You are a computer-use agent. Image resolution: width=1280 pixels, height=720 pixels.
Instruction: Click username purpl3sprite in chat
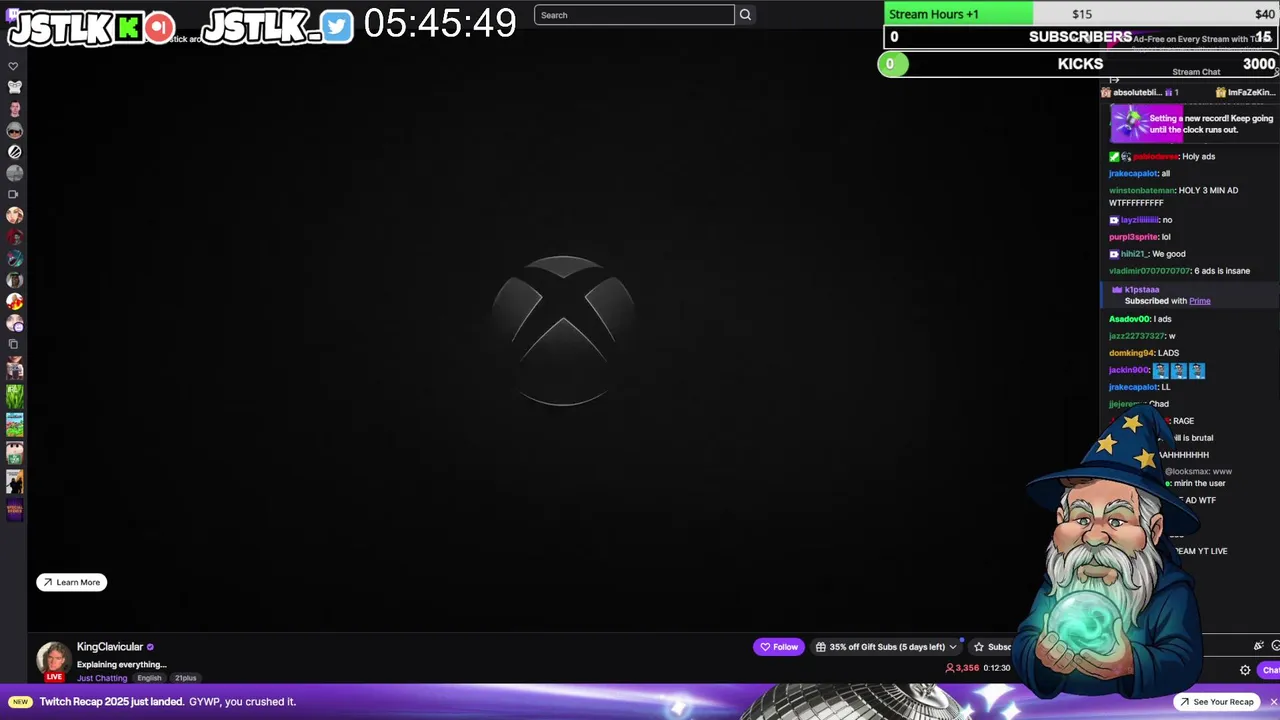(x=1134, y=237)
